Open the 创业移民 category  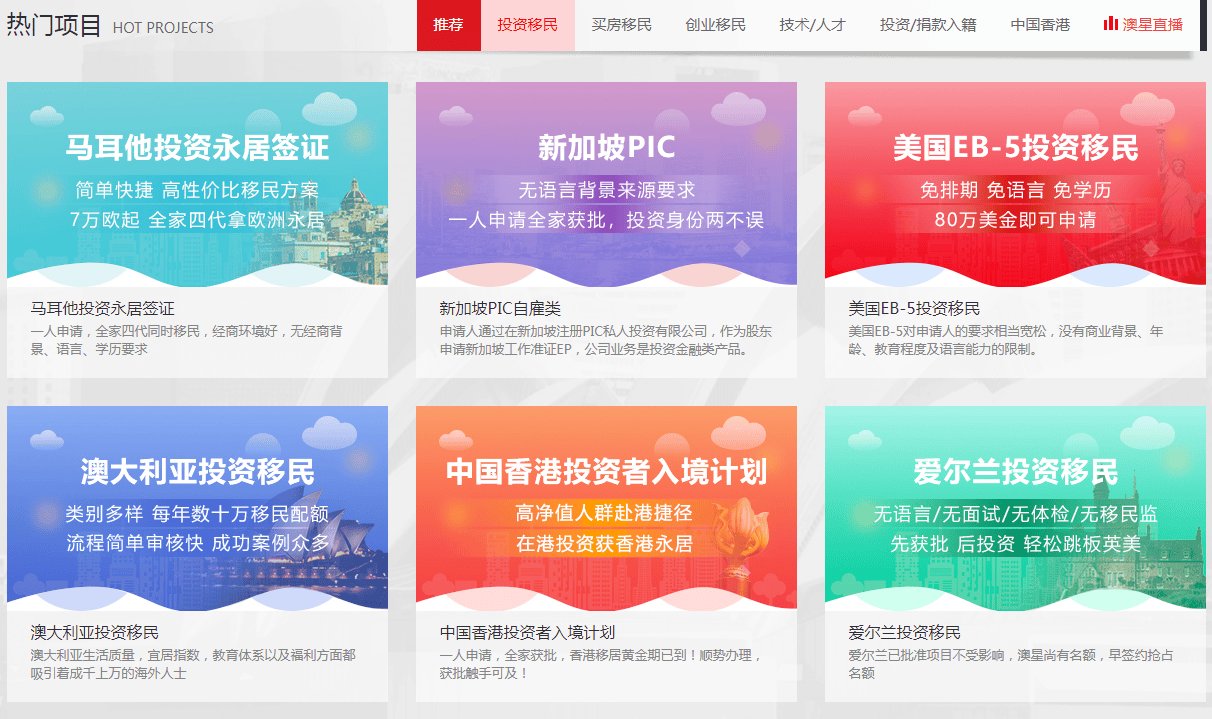click(x=715, y=23)
